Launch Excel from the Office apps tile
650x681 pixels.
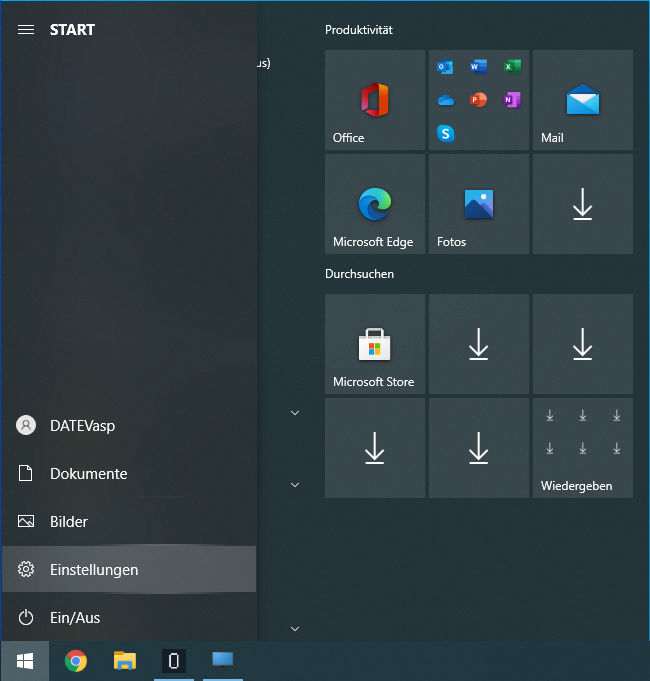(x=512, y=66)
